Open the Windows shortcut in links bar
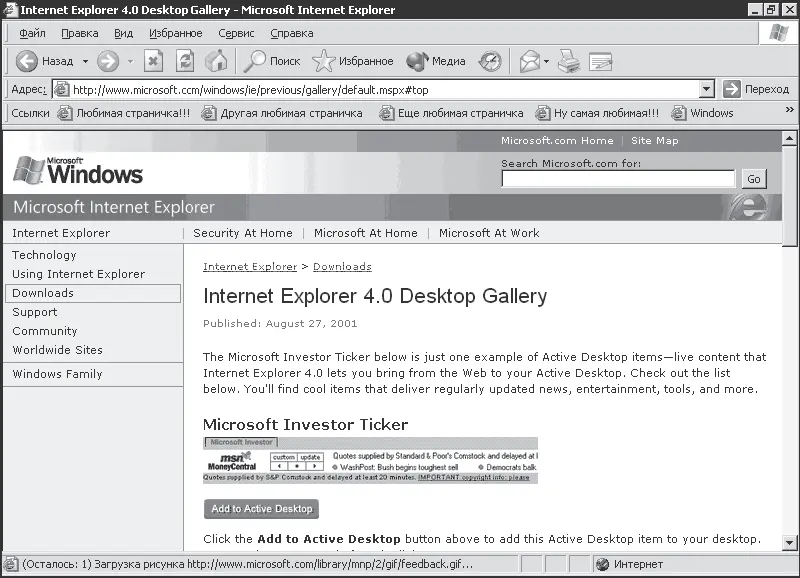The width and height of the screenshot is (800, 578). [702, 113]
